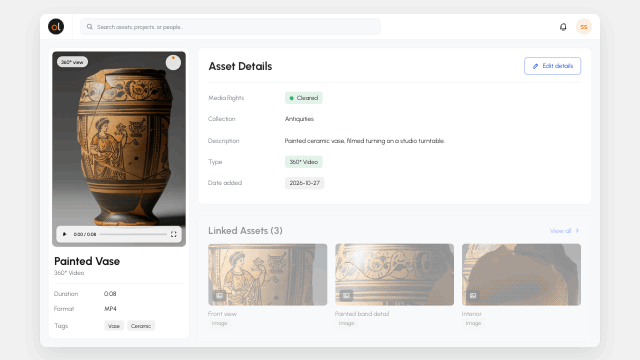The height and width of the screenshot is (360, 640).
Task: Click the image icon on Painted band detail thumbnail
Action: [x=346, y=296]
